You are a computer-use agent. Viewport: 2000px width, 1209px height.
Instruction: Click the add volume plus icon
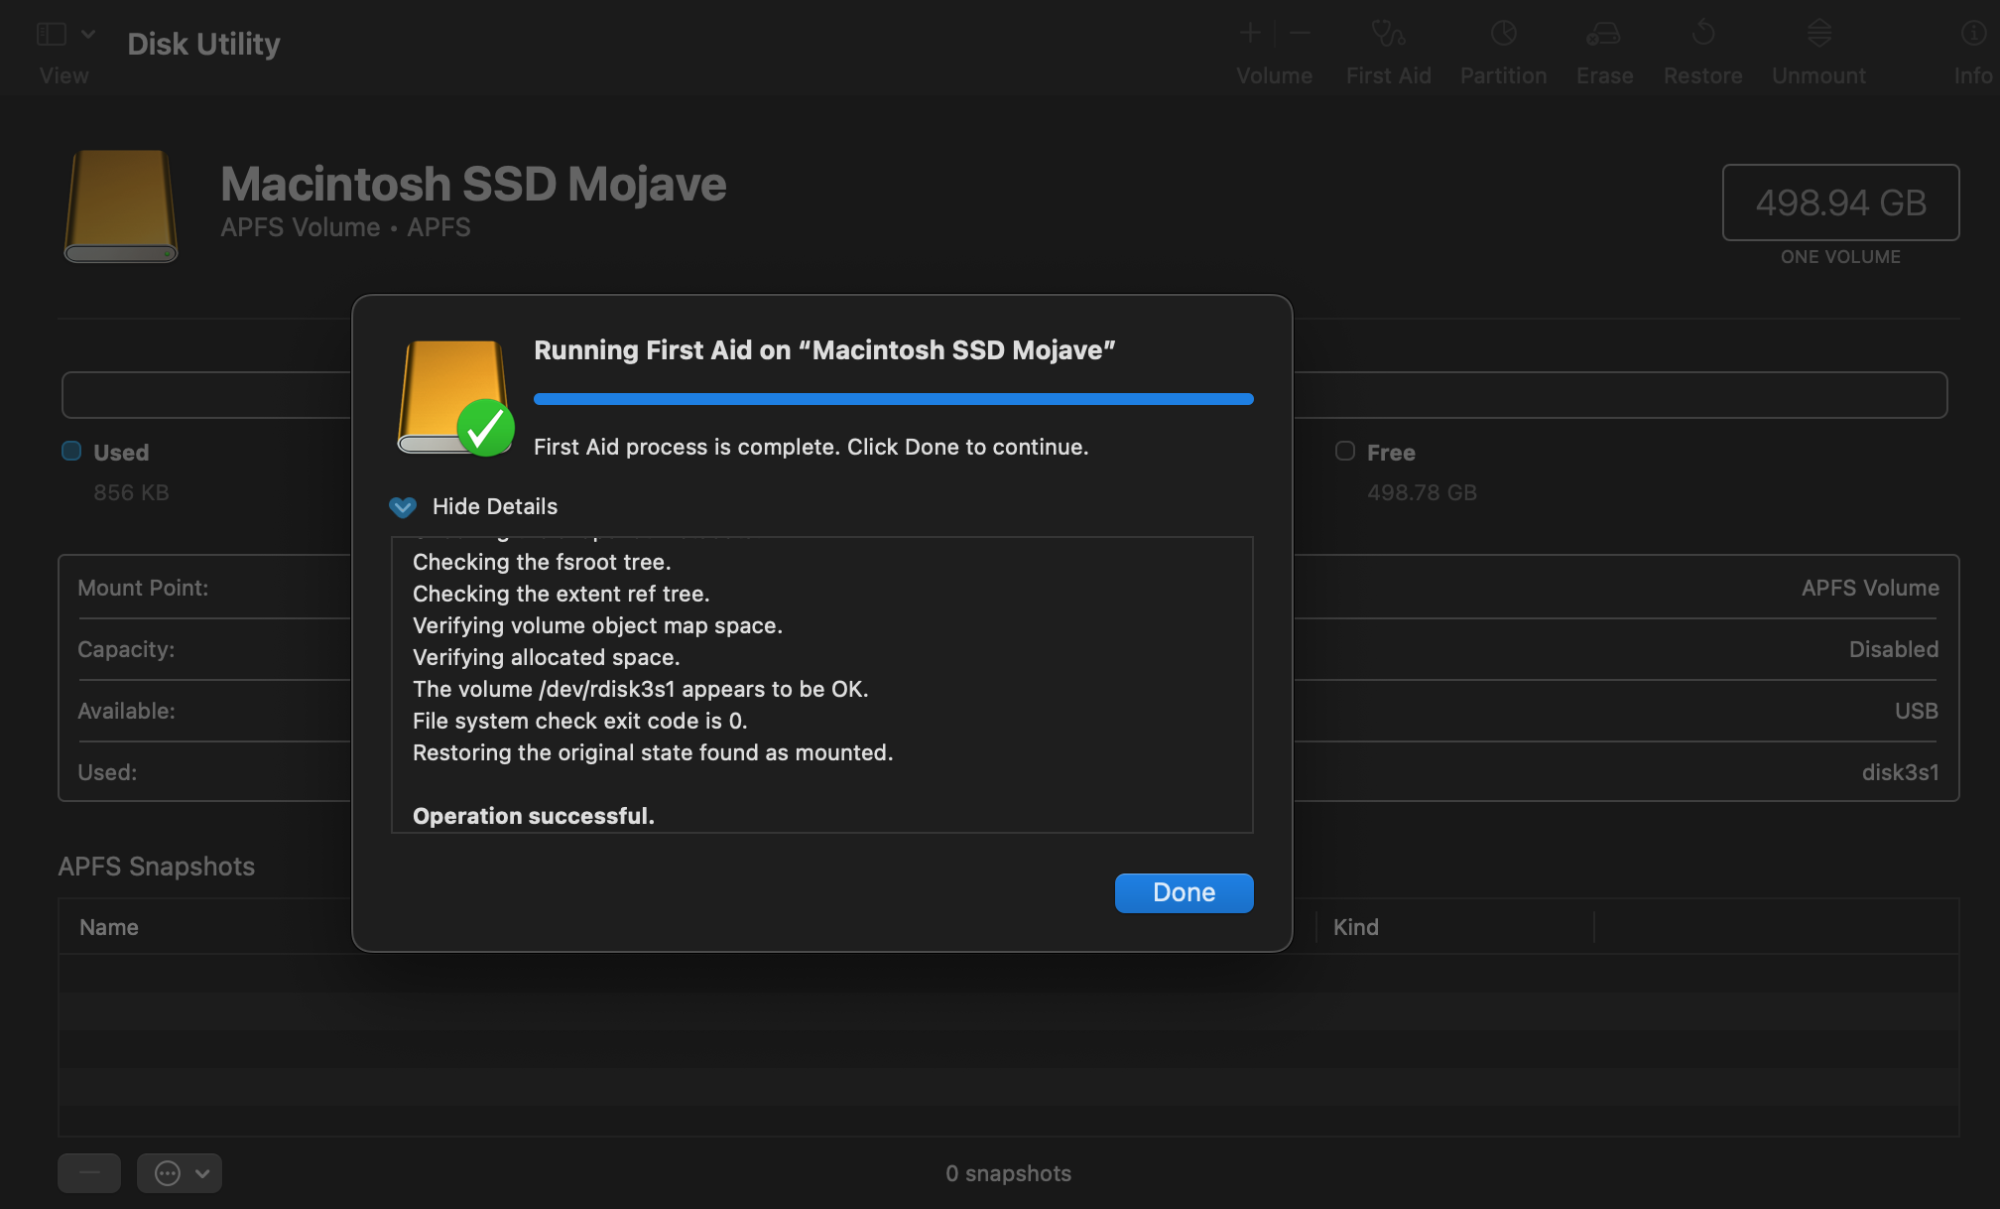click(1249, 33)
